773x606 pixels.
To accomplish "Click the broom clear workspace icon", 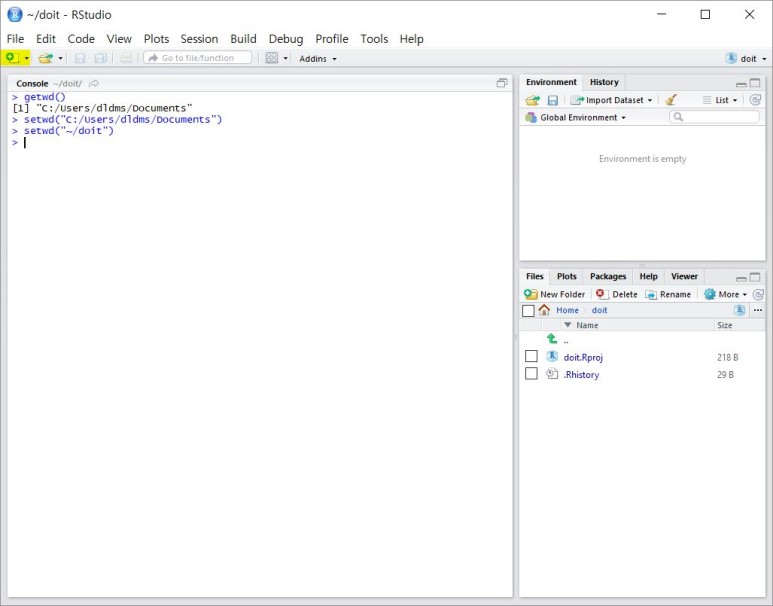I will tap(670, 100).
